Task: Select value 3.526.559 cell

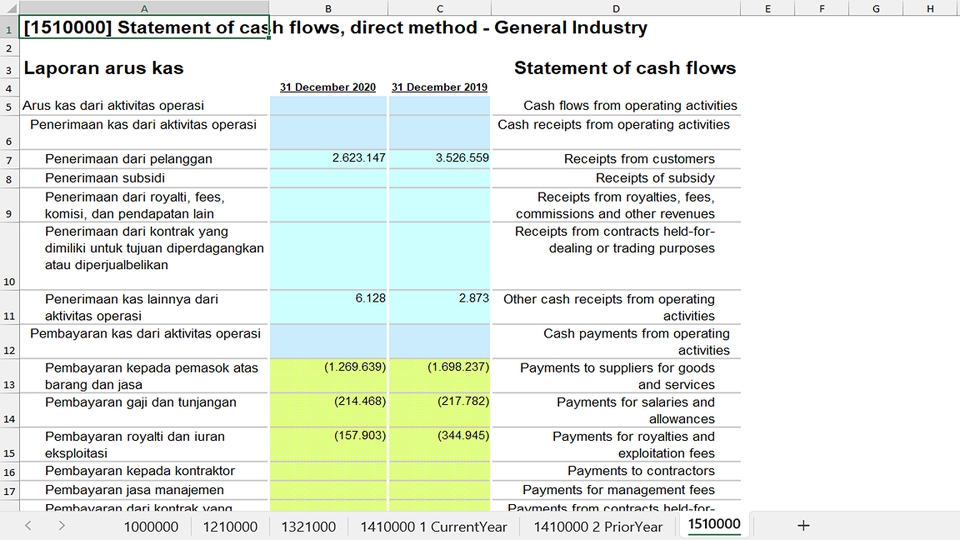Action: pos(440,159)
